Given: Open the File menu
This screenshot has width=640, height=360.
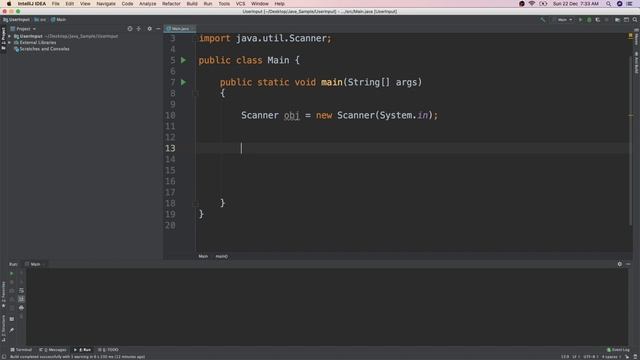Looking at the screenshot, I should tap(56, 4).
